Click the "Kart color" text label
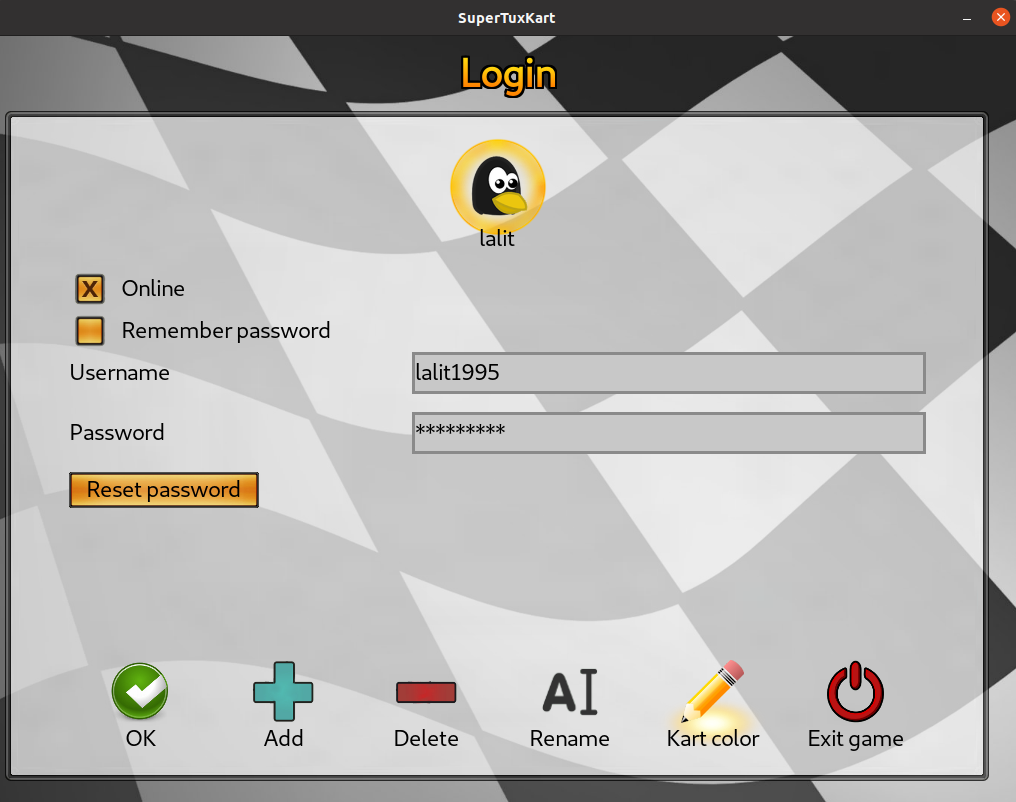Screen dimensions: 1016x802 (713, 739)
